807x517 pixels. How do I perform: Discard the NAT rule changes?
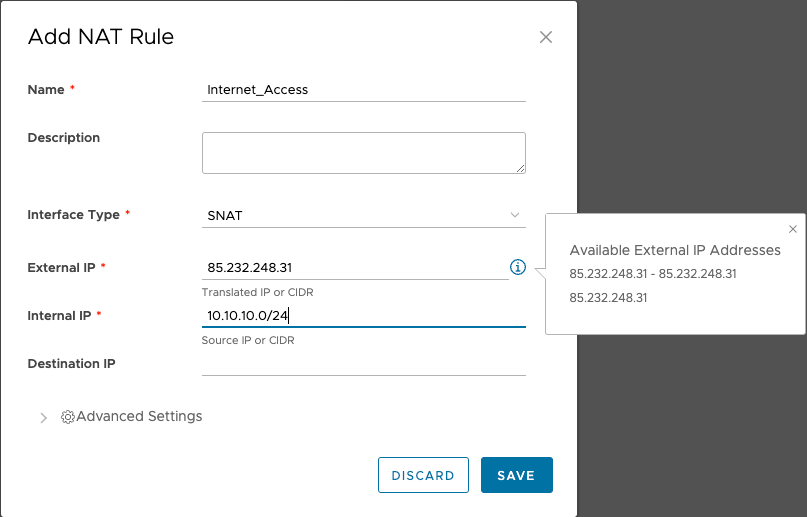pyautogui.click(x=423, y=475)
